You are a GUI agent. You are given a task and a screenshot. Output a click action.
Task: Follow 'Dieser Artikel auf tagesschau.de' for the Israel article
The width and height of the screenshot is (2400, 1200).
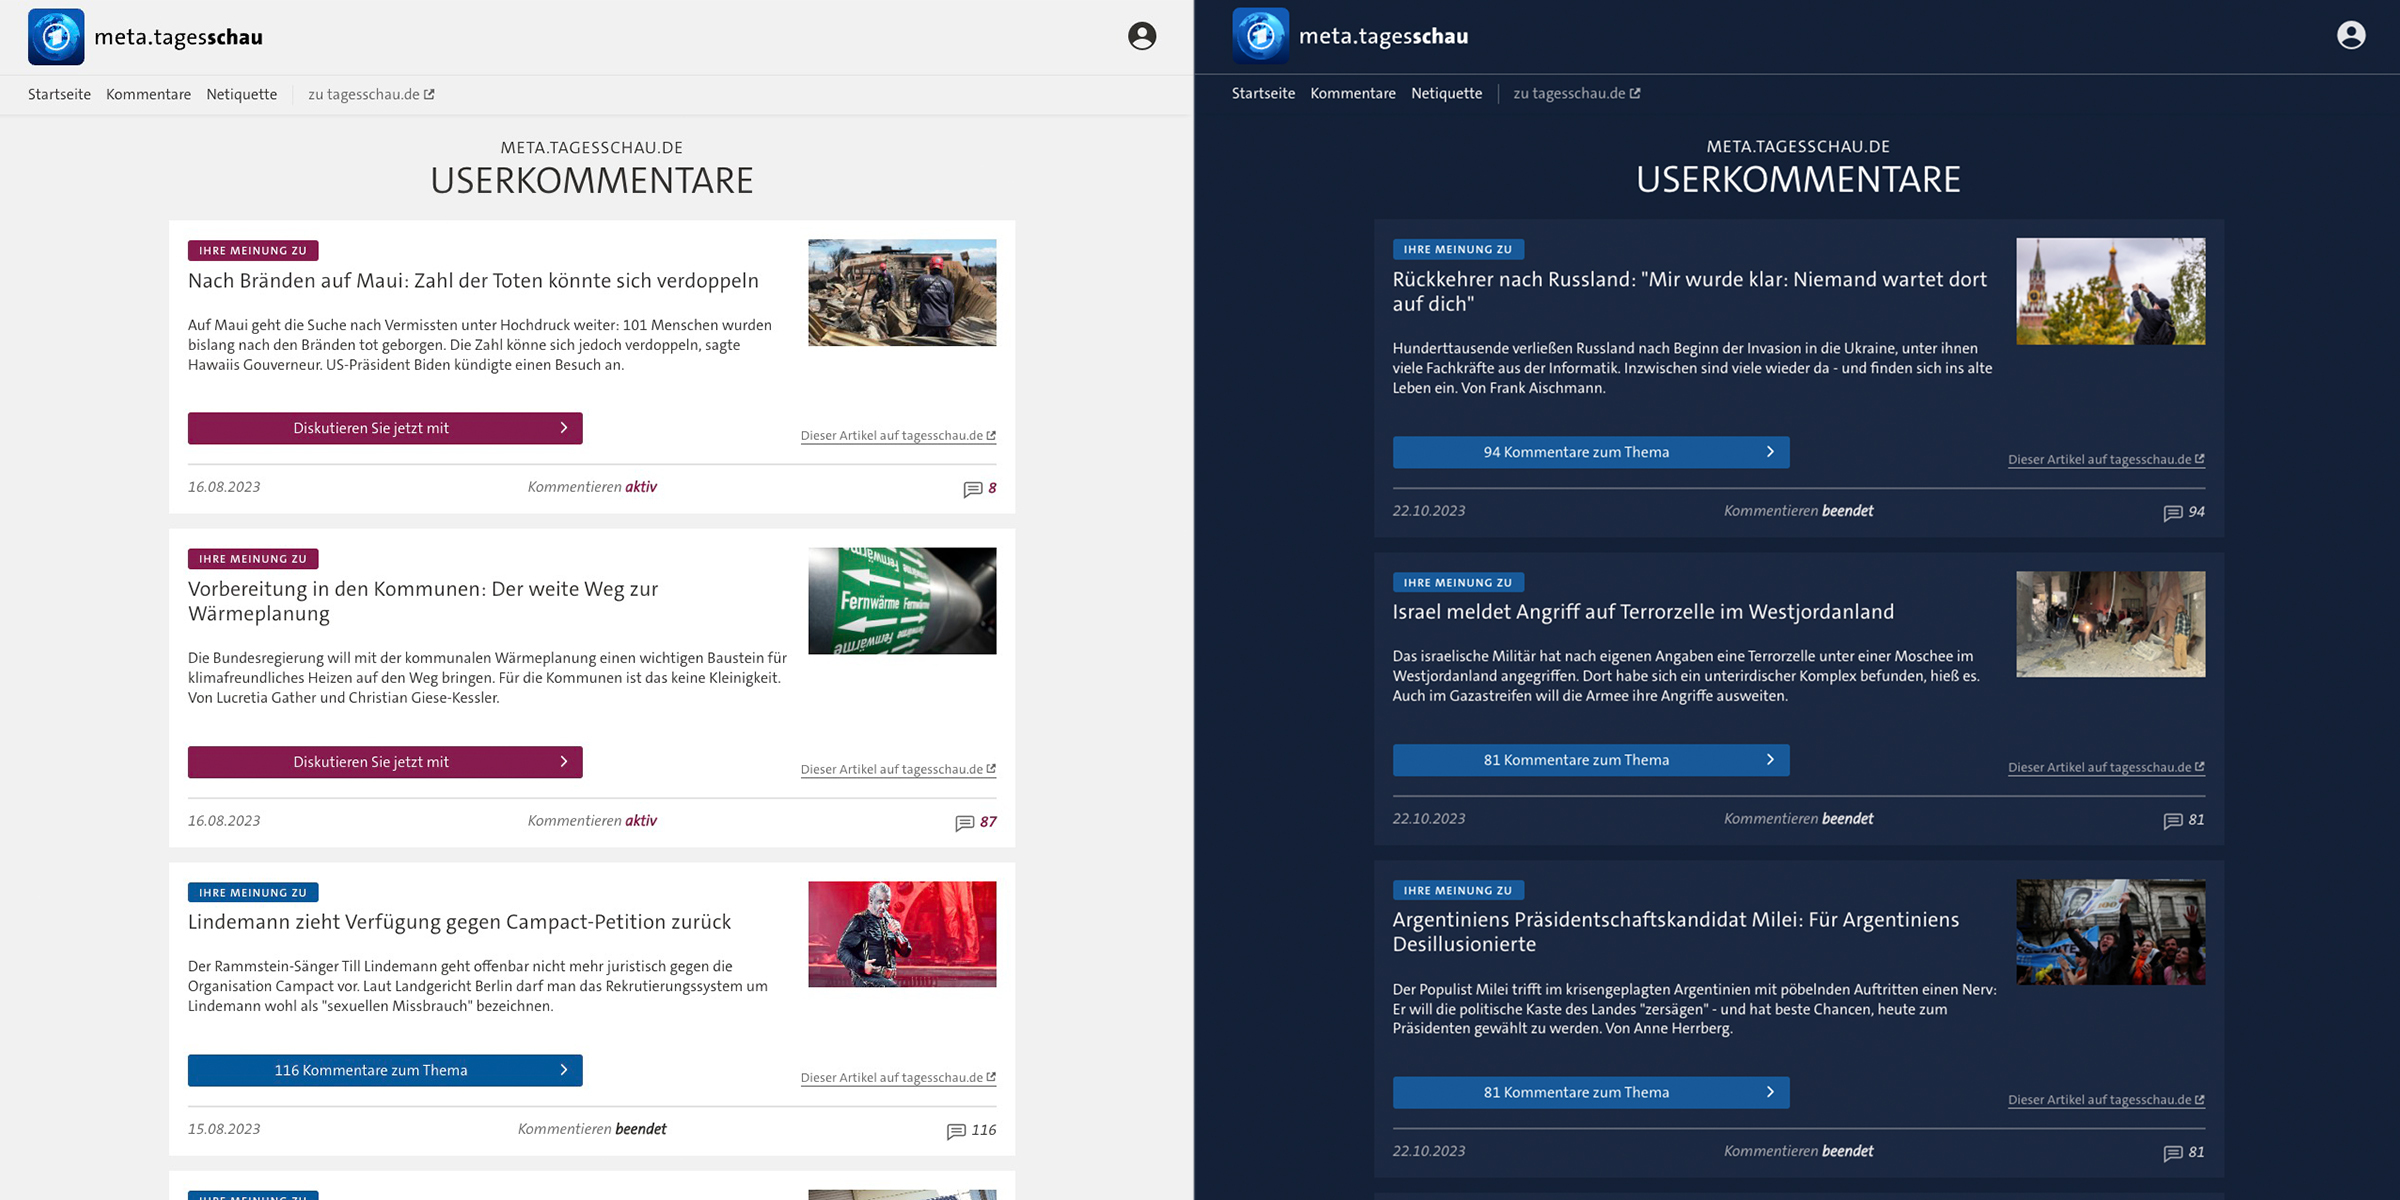[x=2106, y=768]
